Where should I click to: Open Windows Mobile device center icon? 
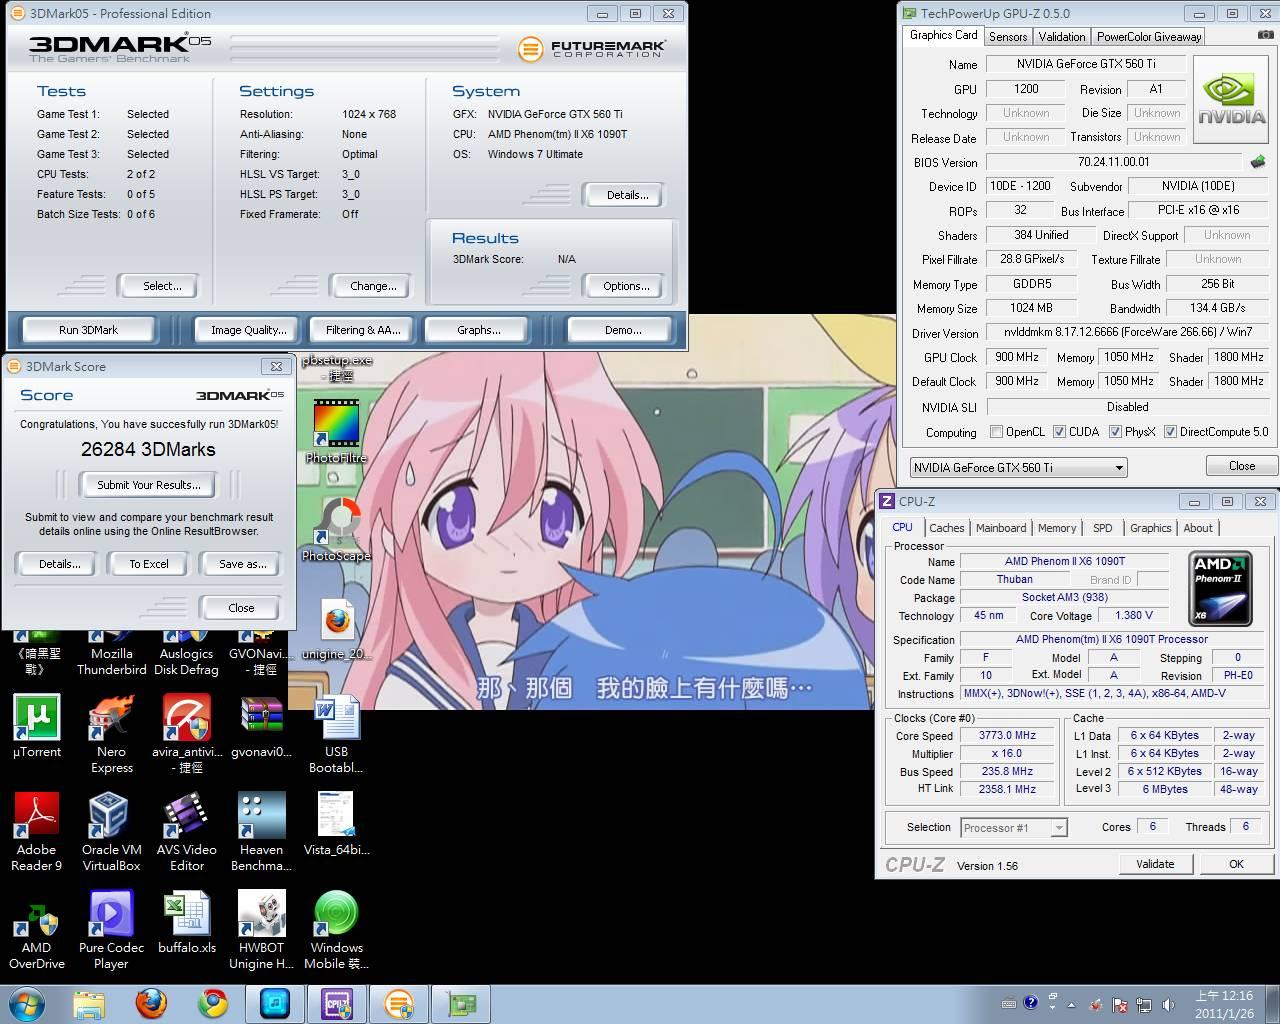336,930
